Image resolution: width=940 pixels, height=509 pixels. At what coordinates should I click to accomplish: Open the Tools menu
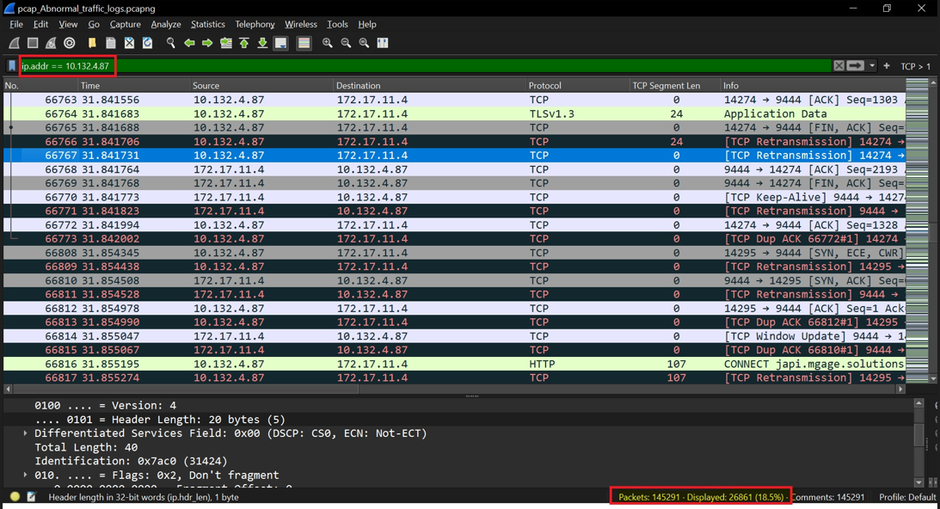pyautogui.click(x=338, y=24)
